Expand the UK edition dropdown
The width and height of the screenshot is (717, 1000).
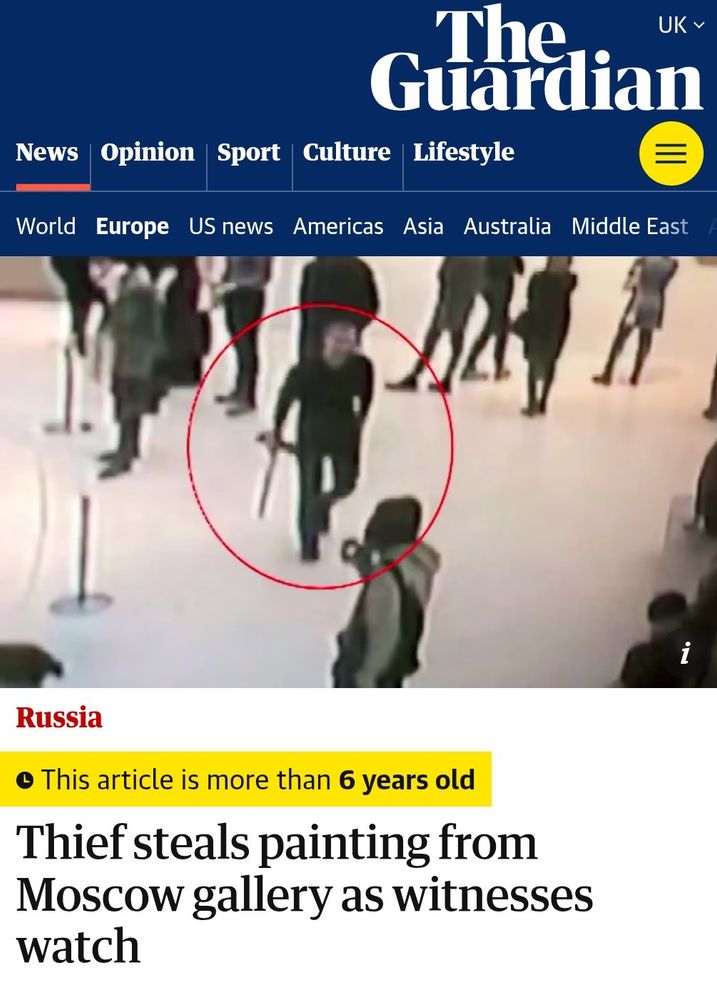pyautogui.click(x=681, y=25)
